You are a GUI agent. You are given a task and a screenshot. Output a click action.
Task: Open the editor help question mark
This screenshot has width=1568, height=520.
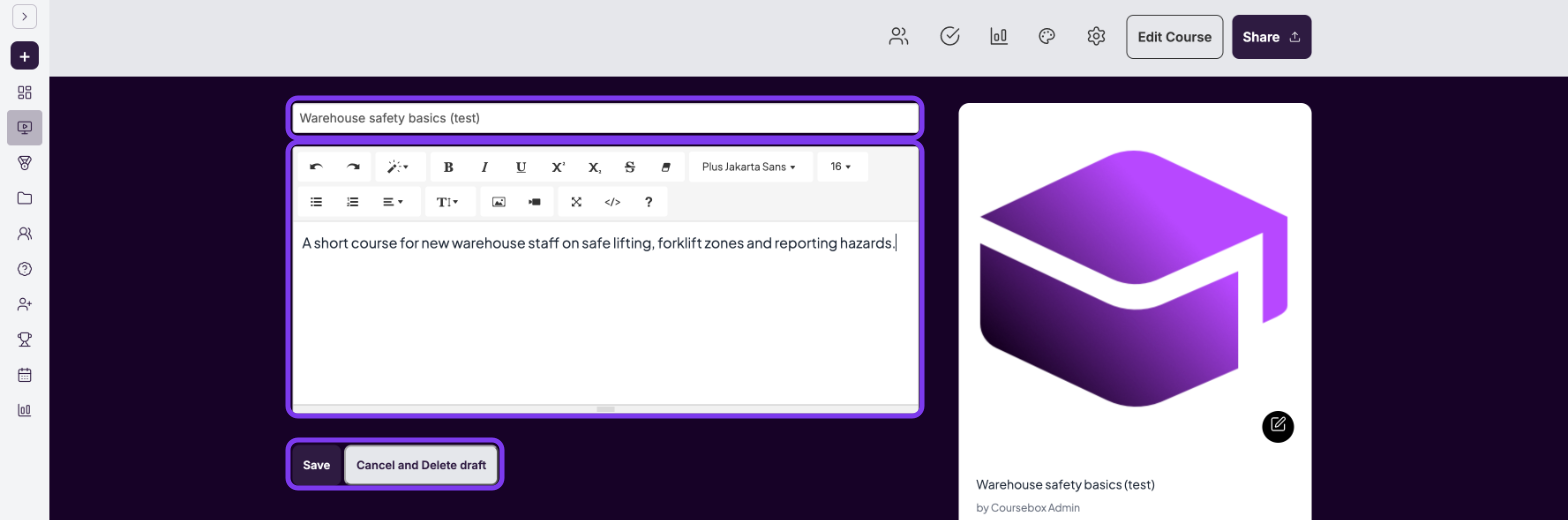649,202
